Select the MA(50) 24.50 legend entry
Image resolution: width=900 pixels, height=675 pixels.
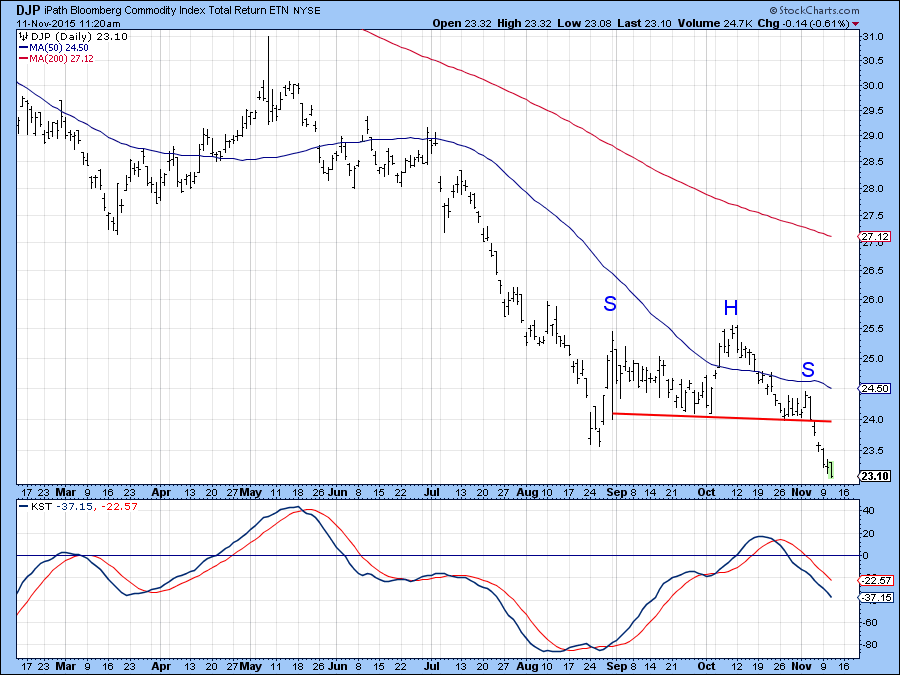click(x=59, y=47)
